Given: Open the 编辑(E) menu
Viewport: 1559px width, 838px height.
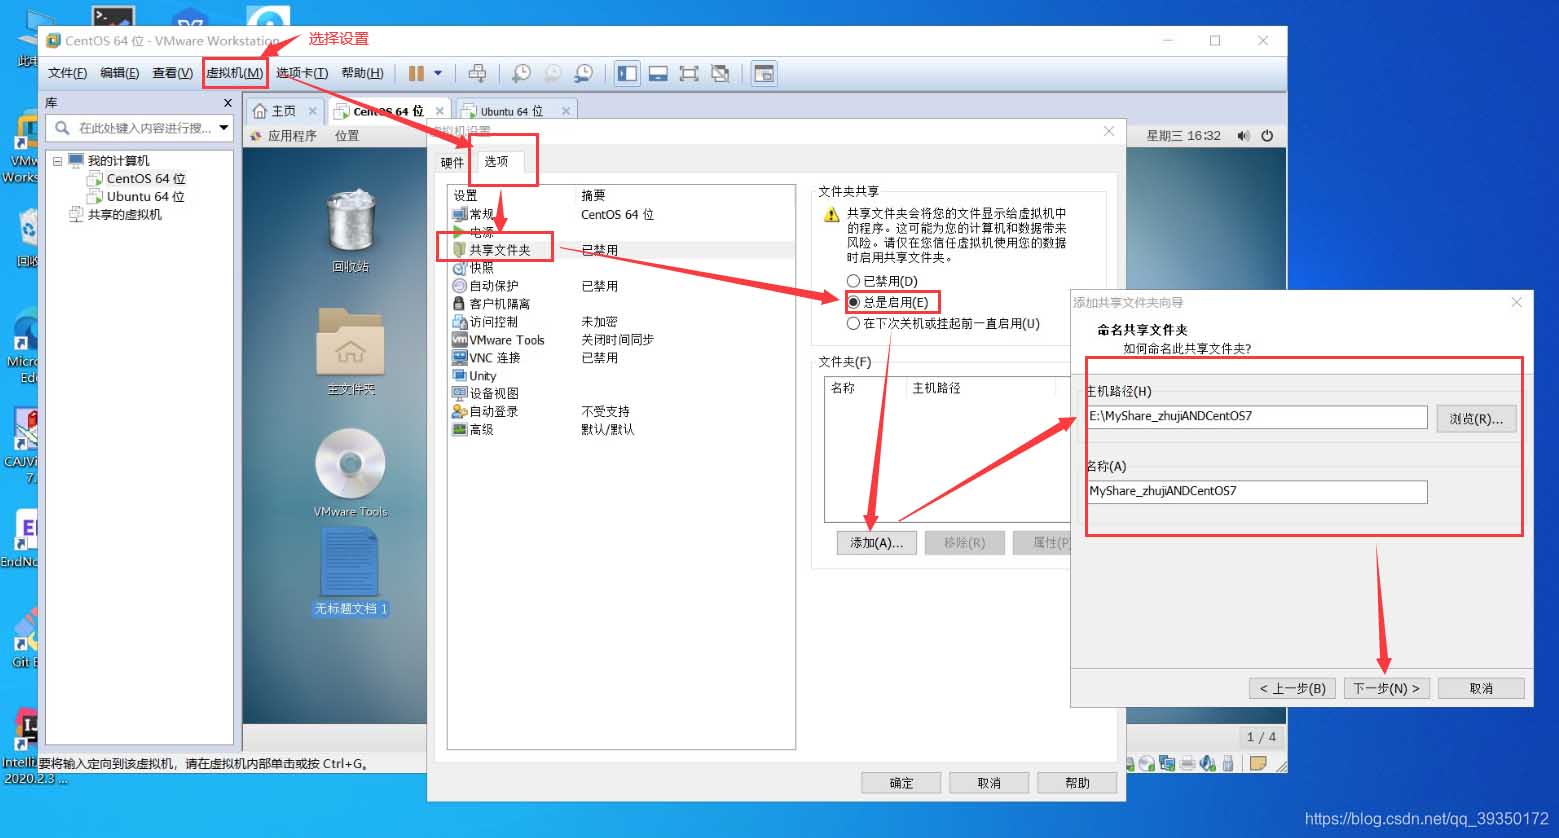Looking at the screenshot, I should (x=119, y=73).
